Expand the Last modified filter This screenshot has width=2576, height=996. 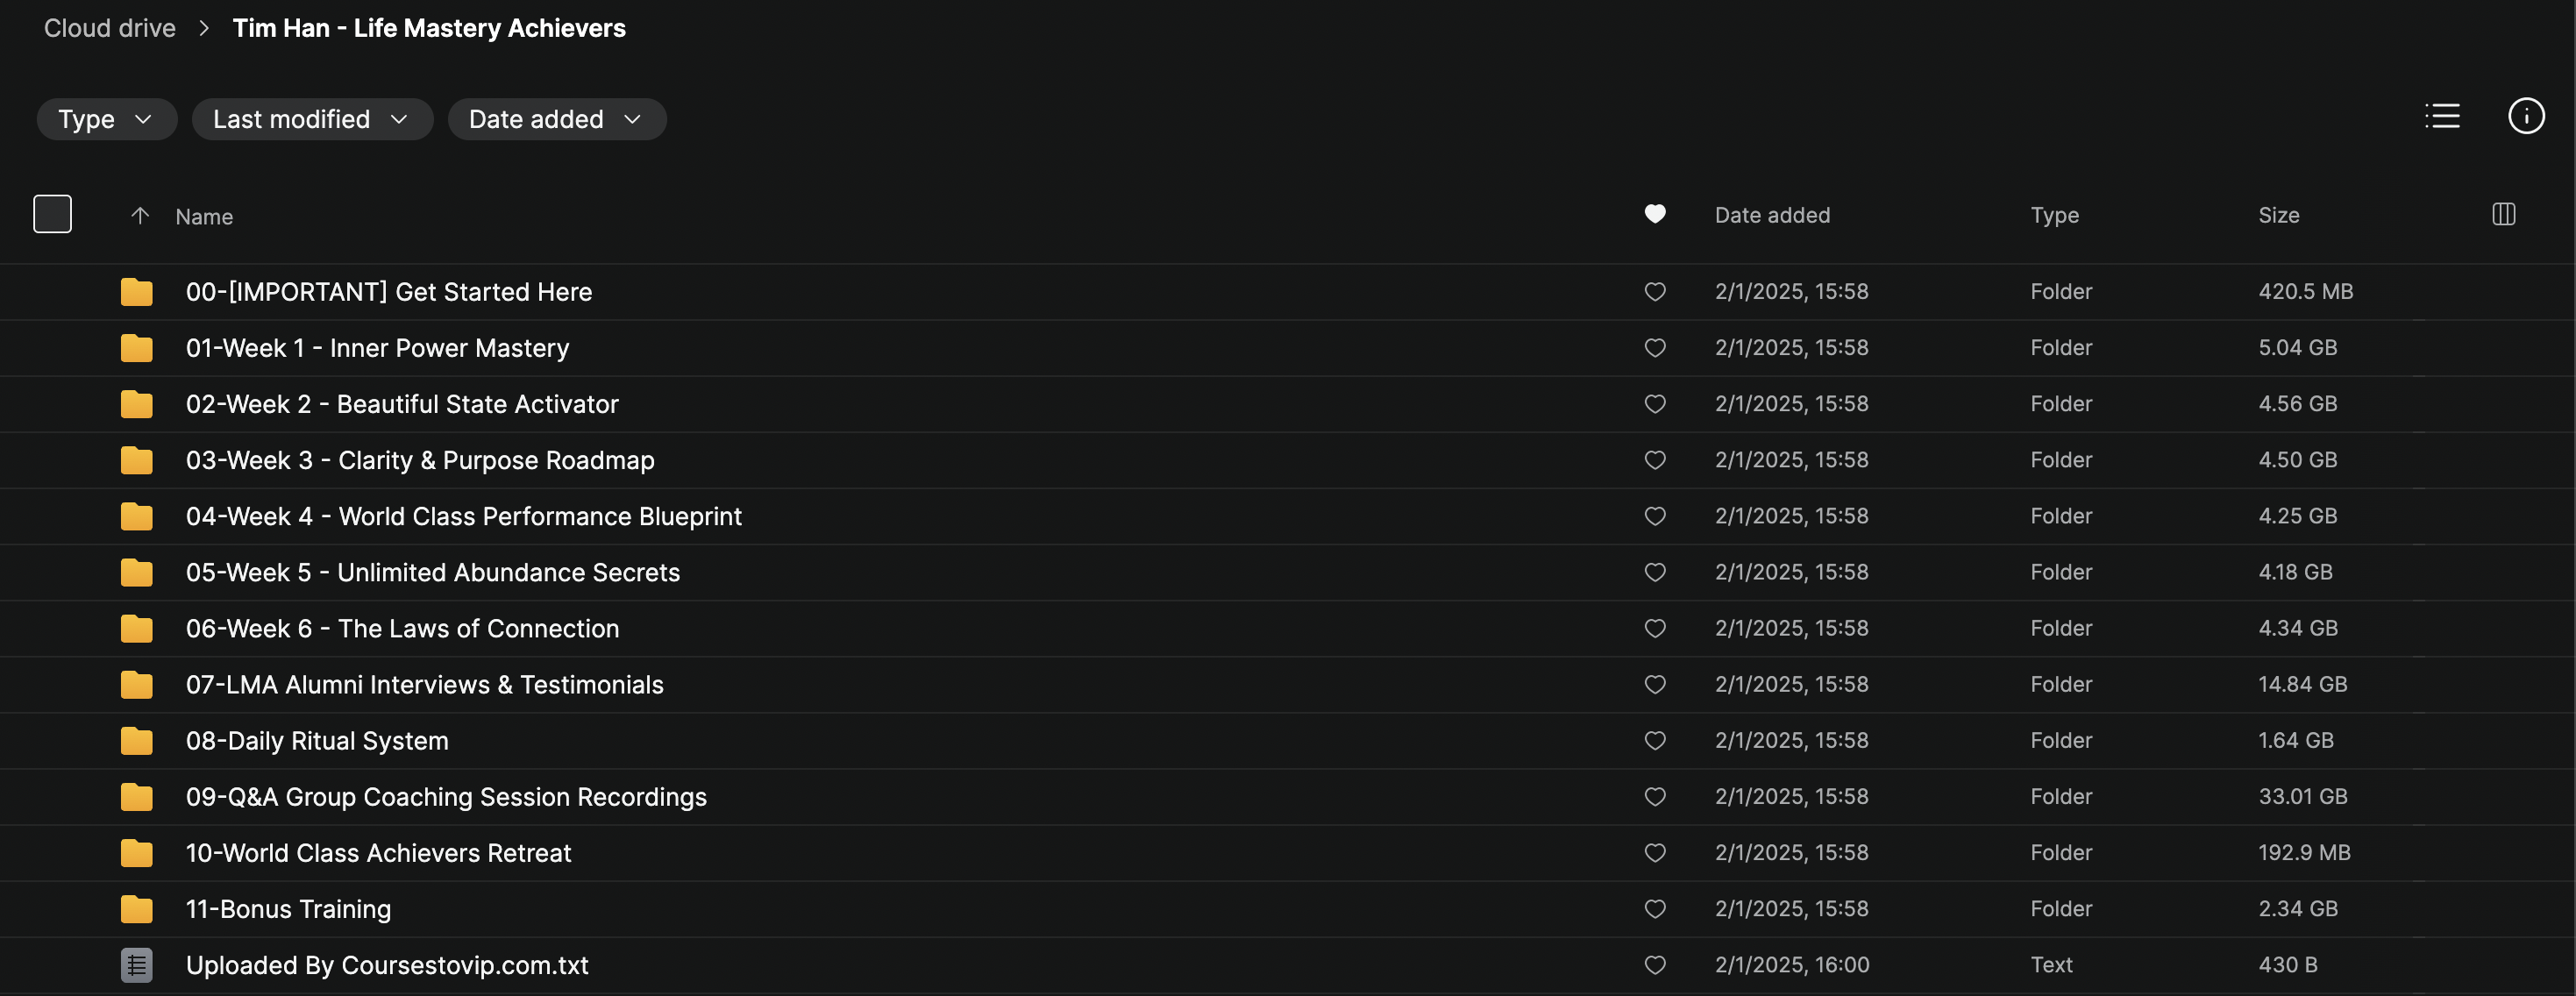311,119
